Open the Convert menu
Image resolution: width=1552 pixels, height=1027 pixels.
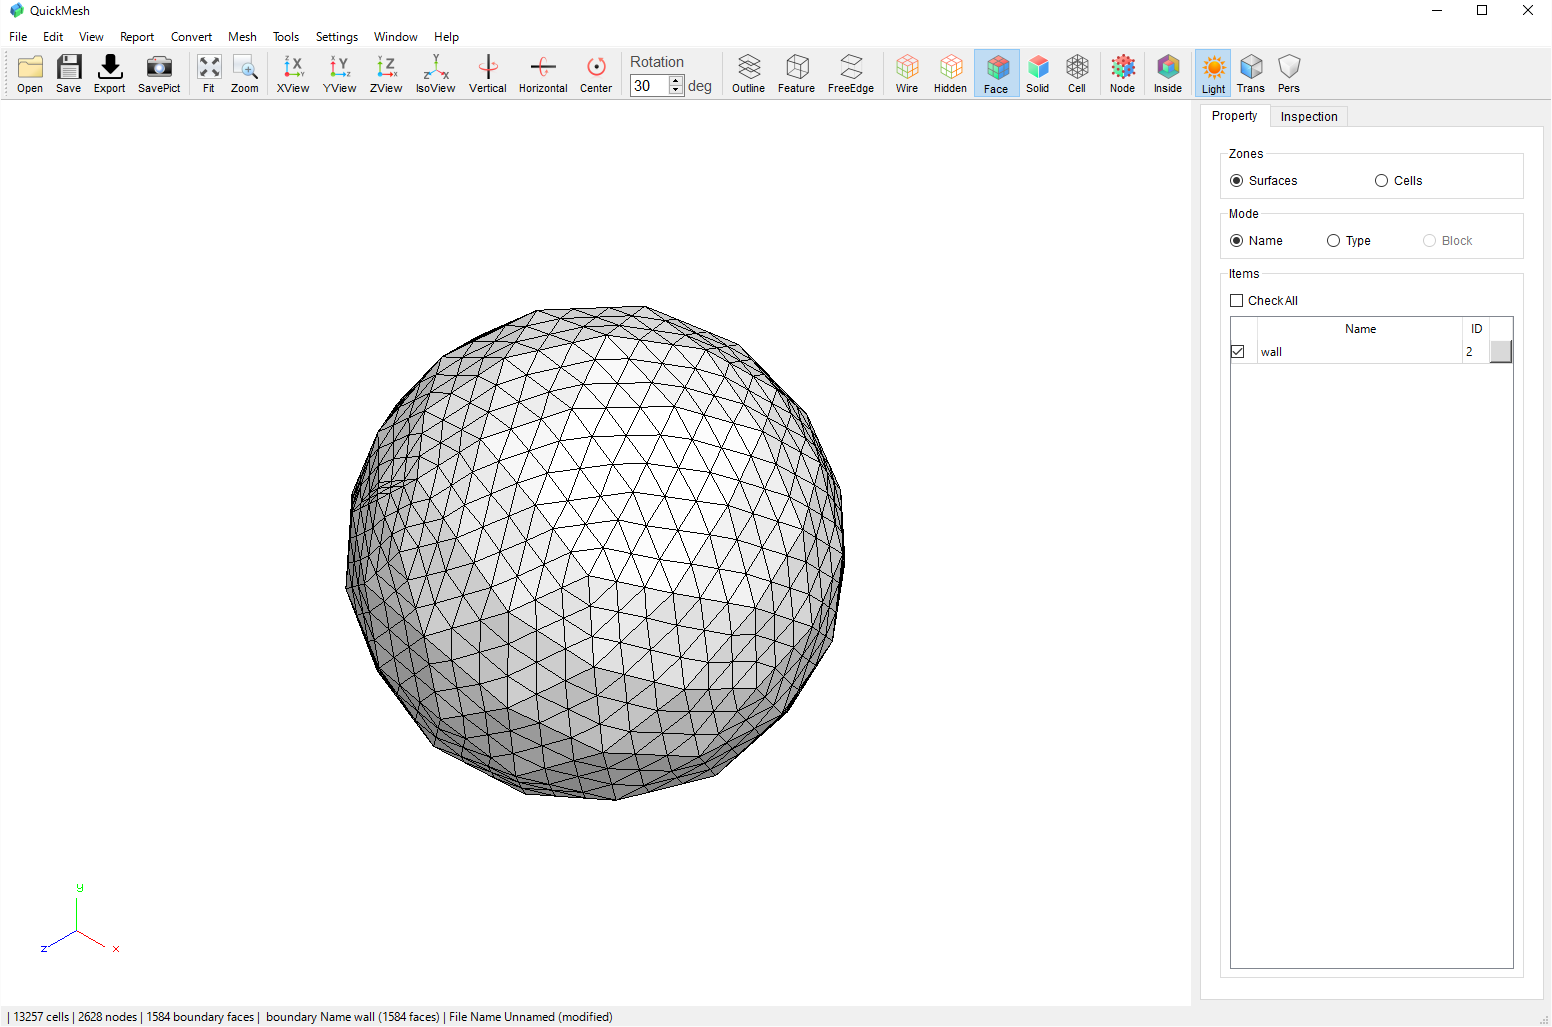click(x=191, y=37)
